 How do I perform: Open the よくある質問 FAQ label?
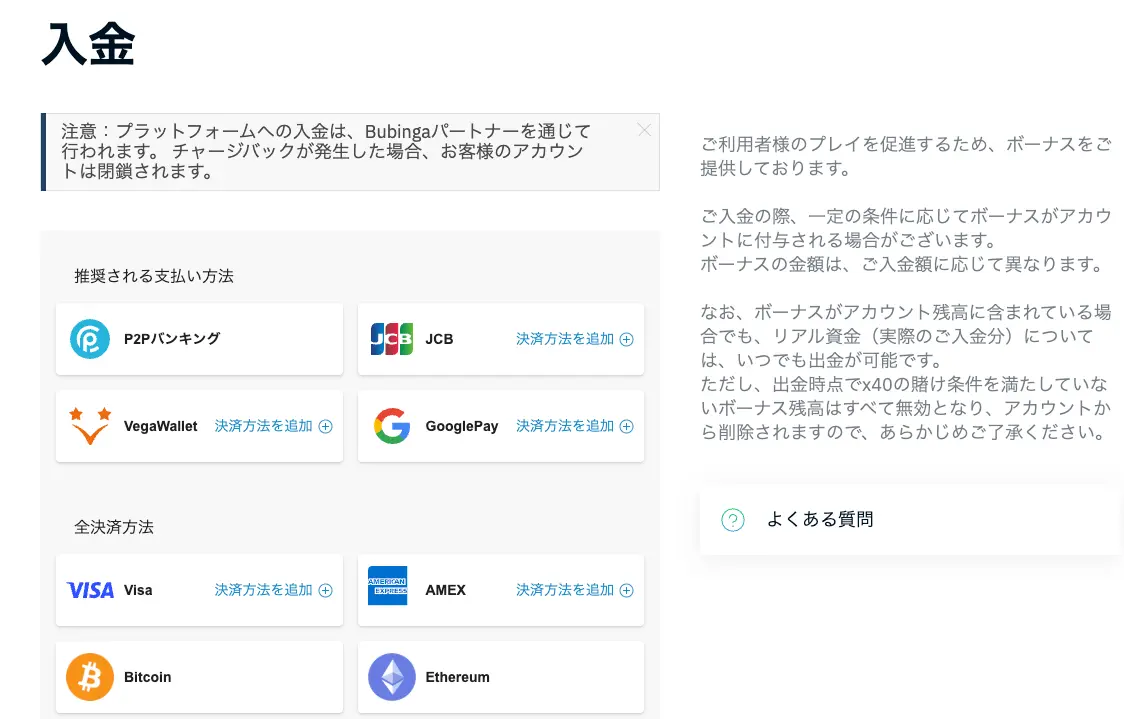click(820, 519)
